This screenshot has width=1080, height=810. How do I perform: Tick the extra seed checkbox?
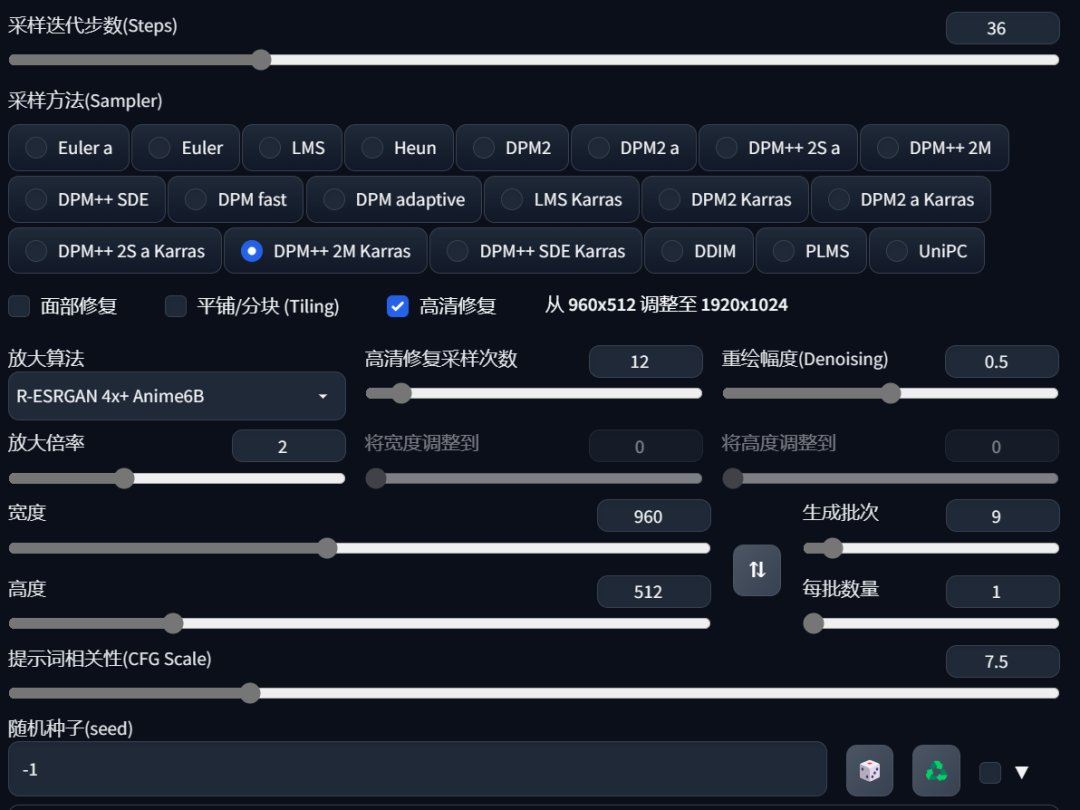click(990, 772)
